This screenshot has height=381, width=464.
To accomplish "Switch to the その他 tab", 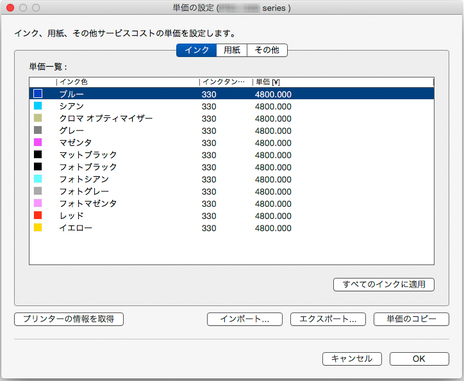I will 267,50.
